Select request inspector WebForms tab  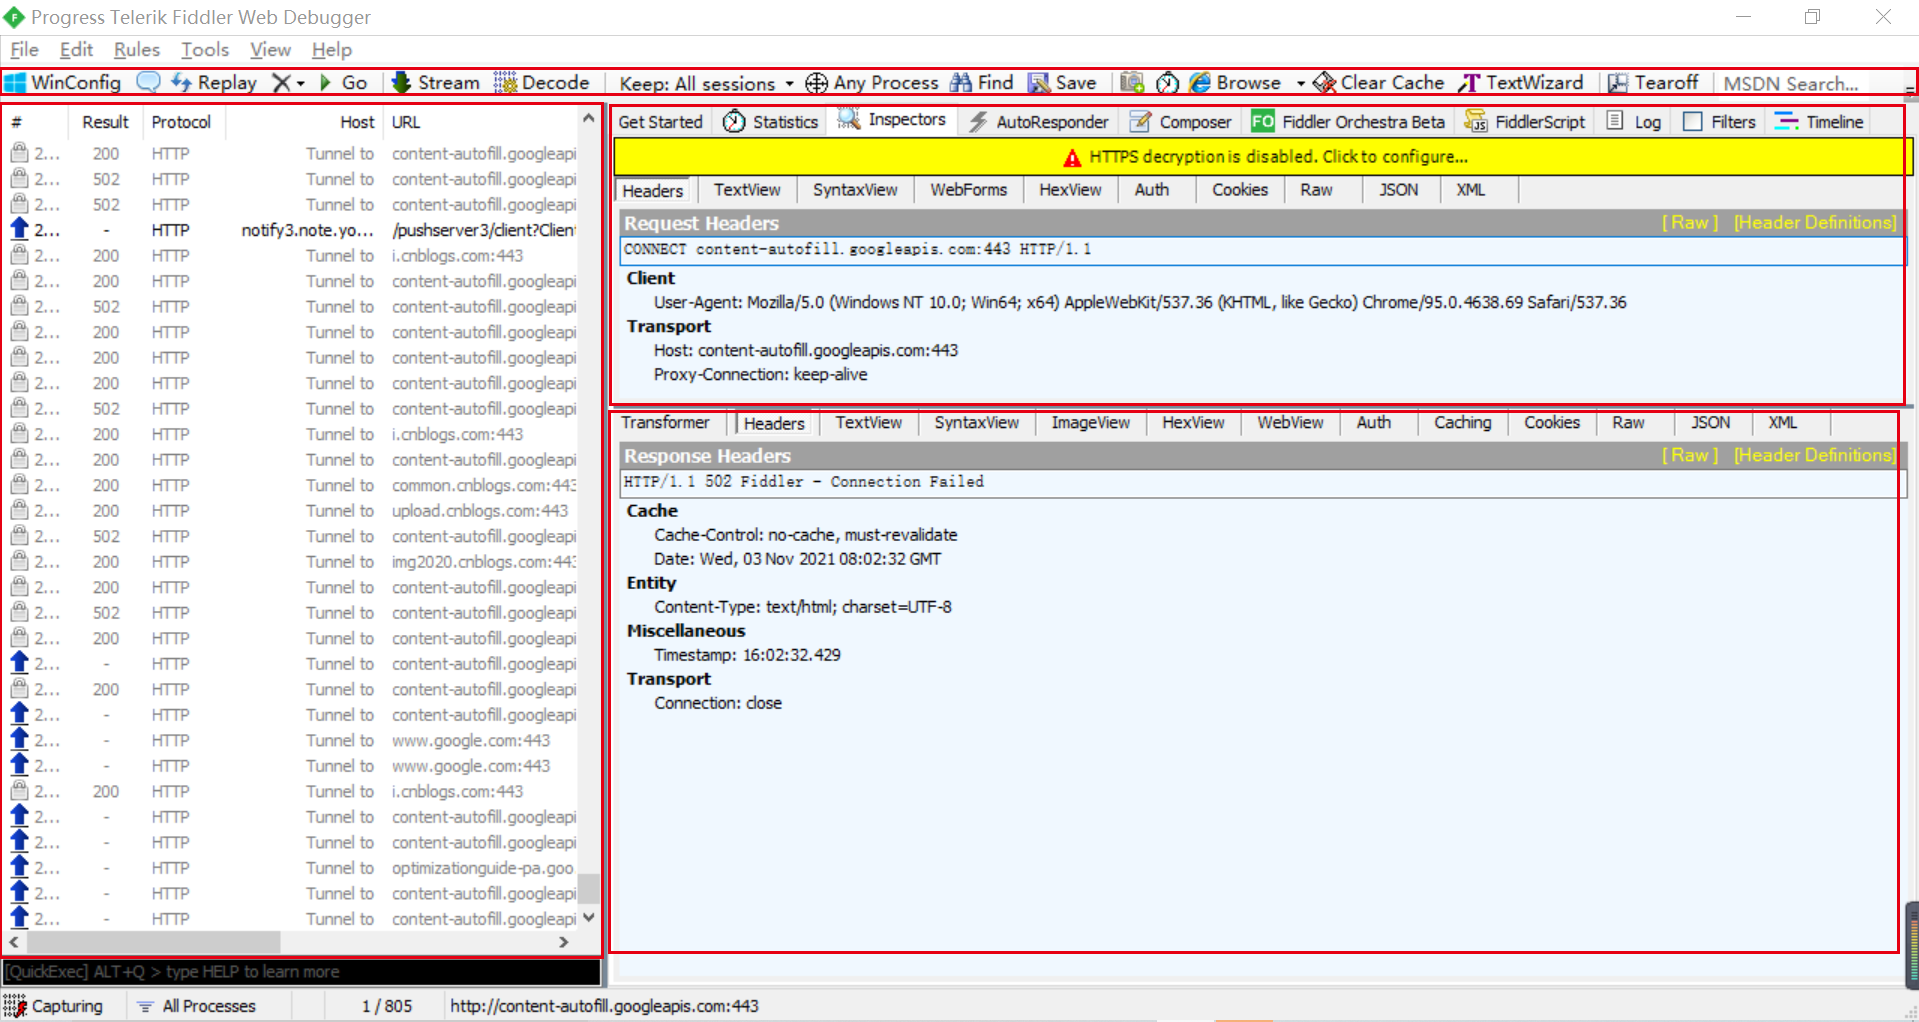(x=968, y=190)
